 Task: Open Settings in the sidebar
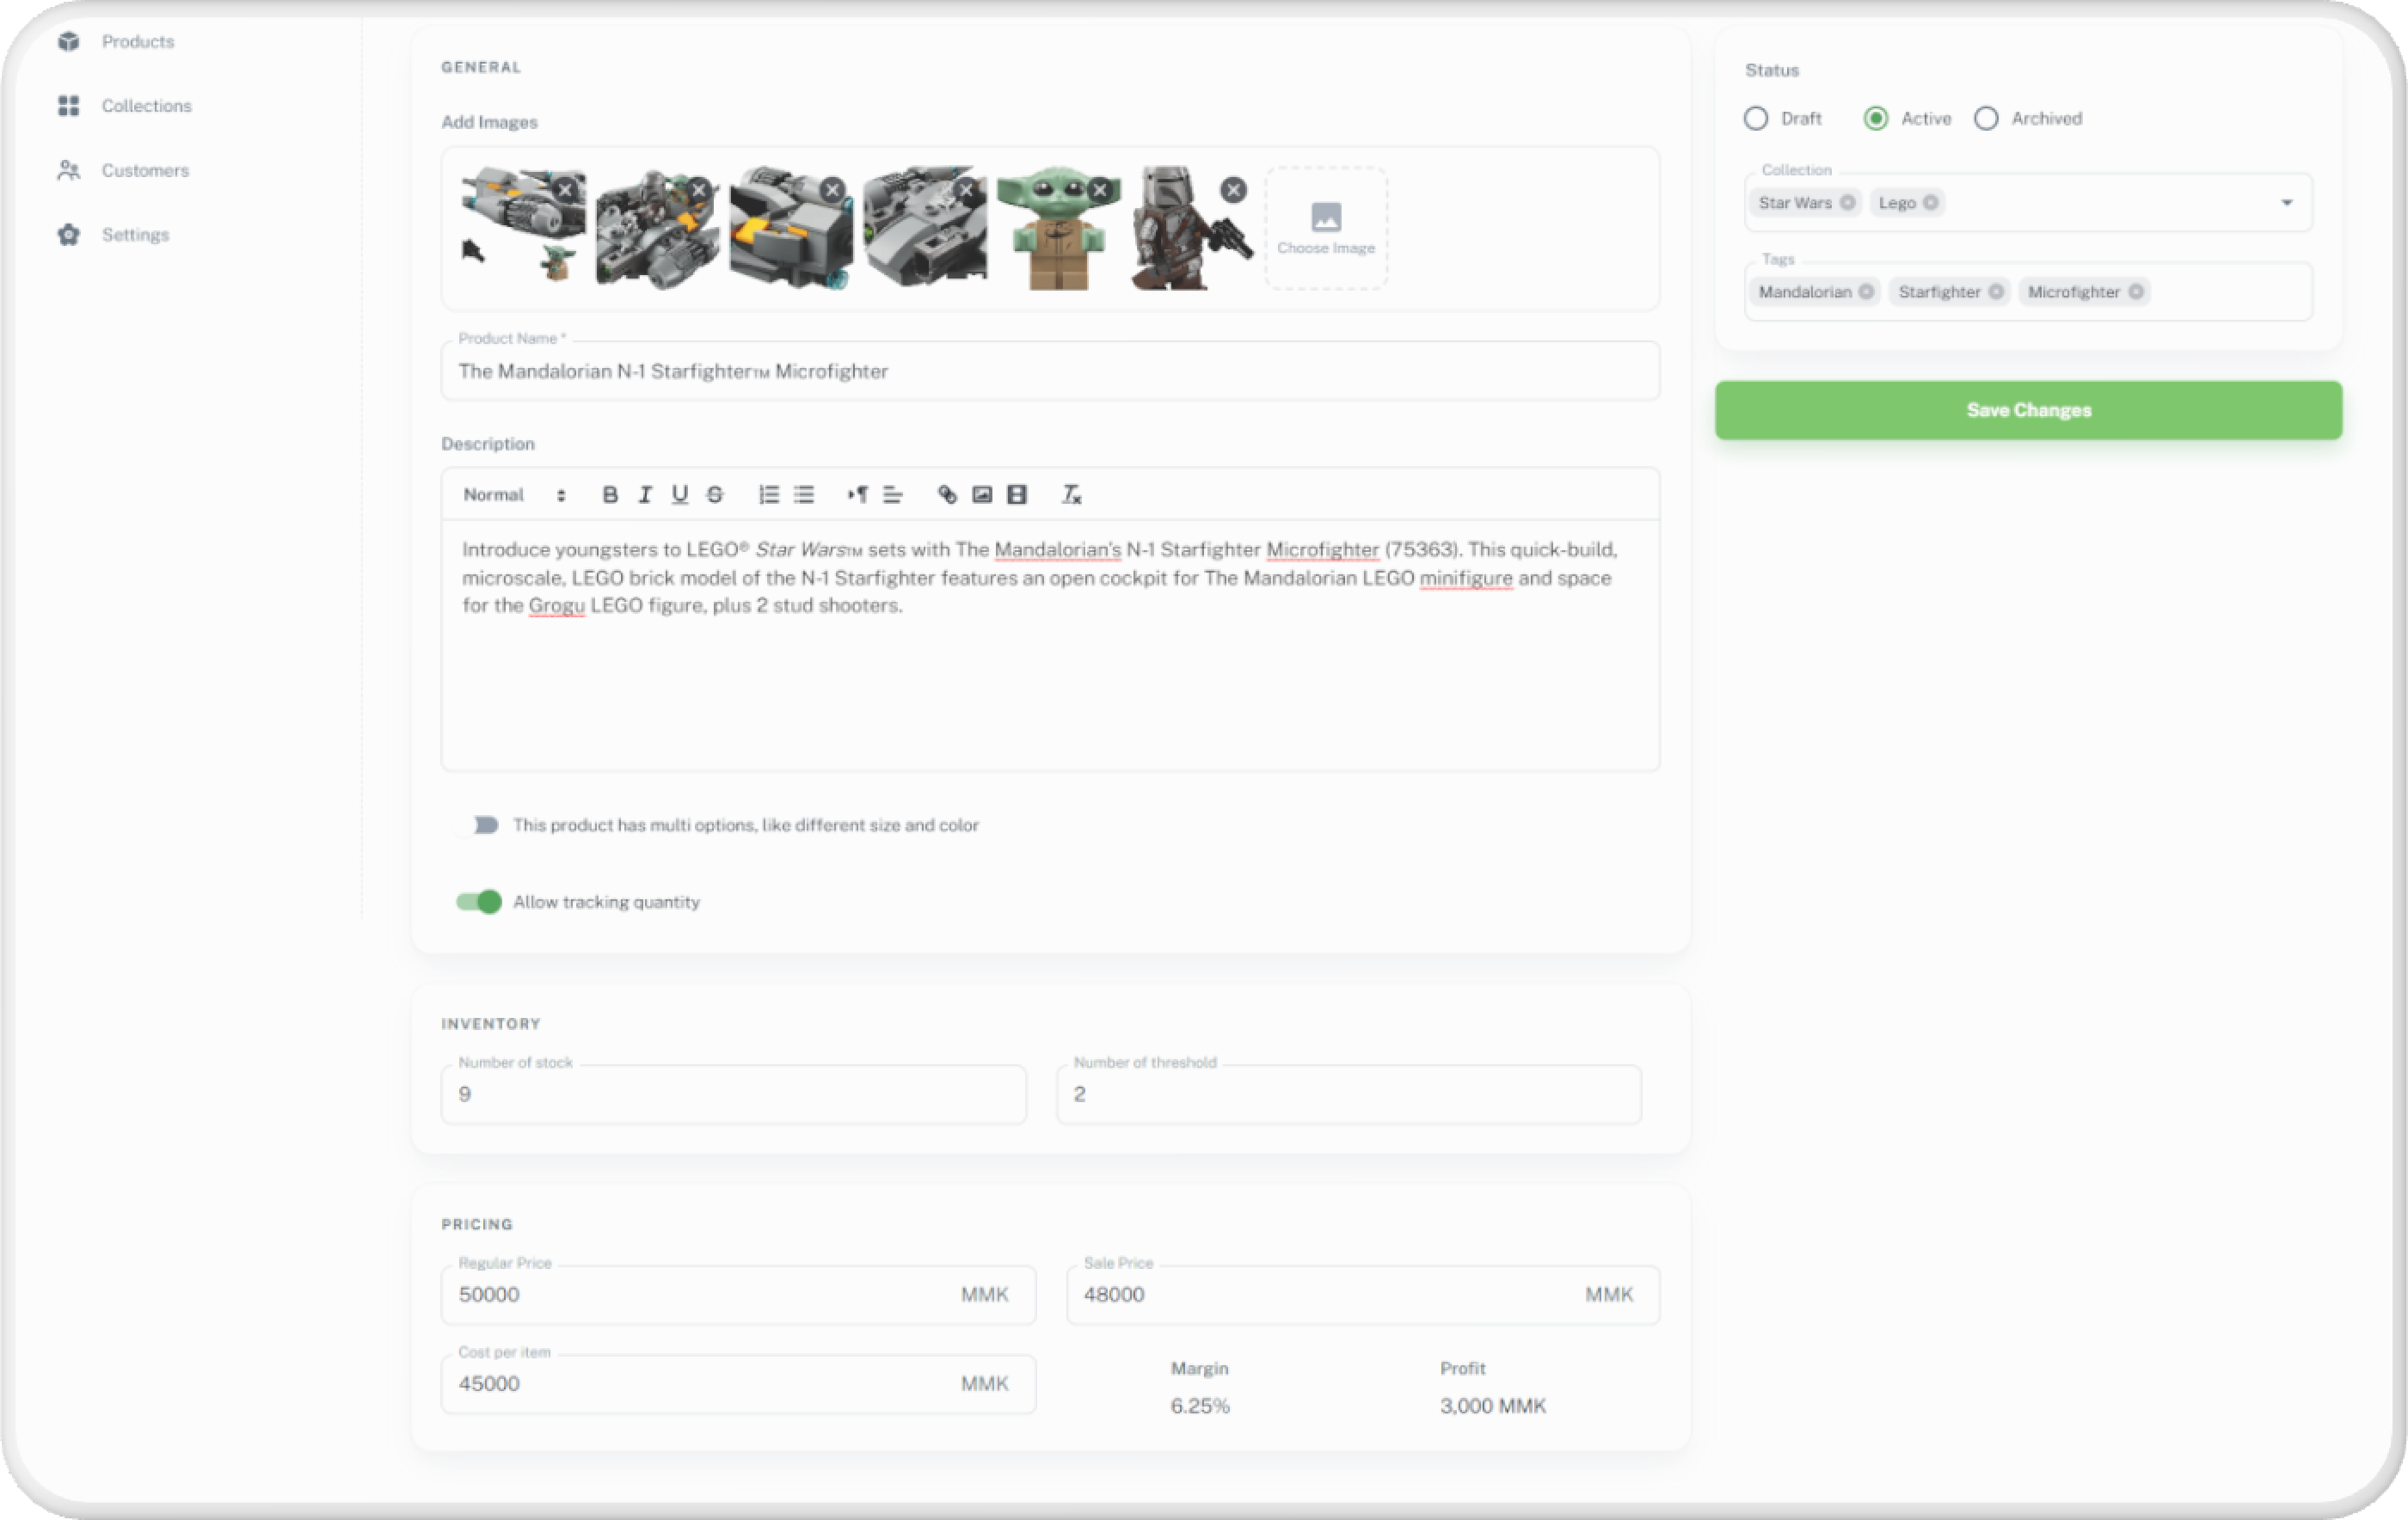pos(135,234)
